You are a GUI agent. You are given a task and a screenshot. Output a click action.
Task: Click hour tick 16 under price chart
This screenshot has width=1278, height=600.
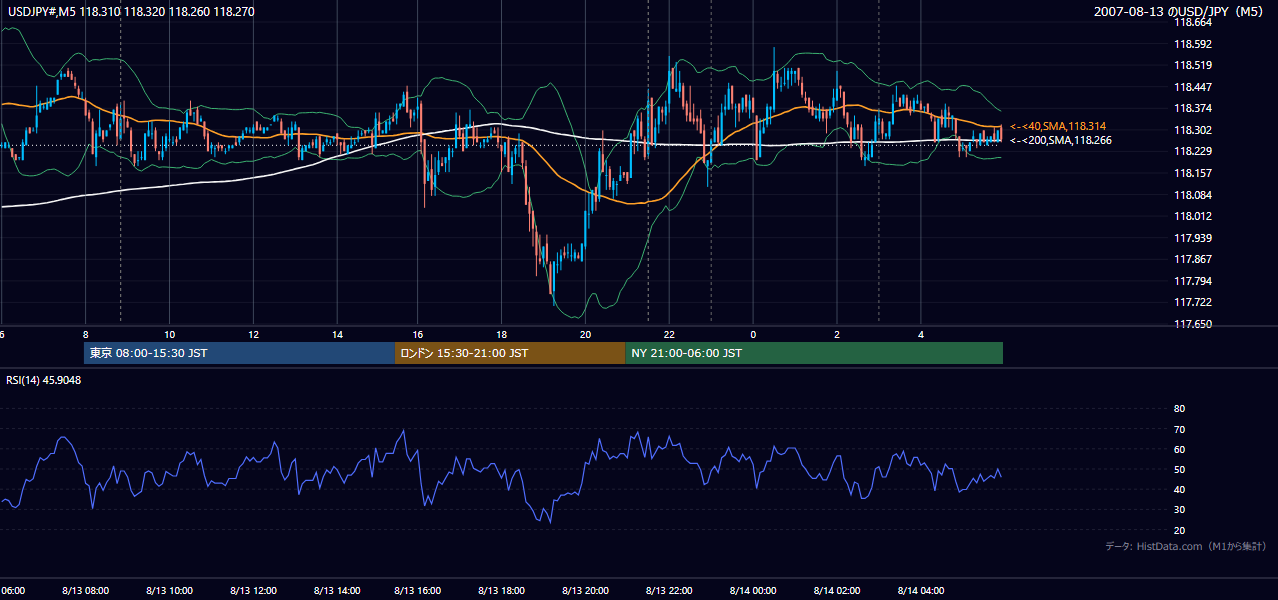click(x=418, y=334)
